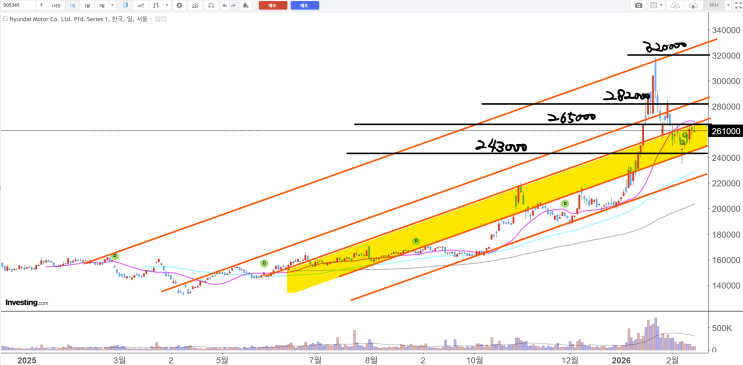The image size is (743, 365).
Task: Click the symbol code input field
Action: tap(18, 5)
